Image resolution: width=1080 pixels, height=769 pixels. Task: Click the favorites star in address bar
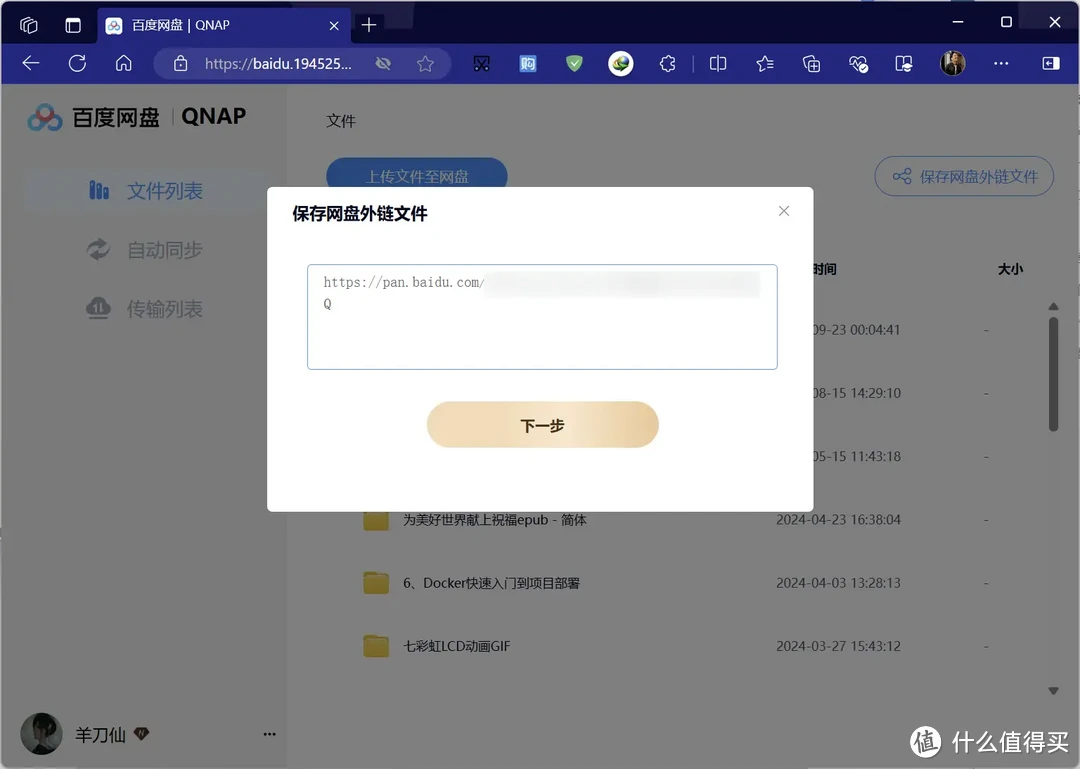tap(426, 63)
